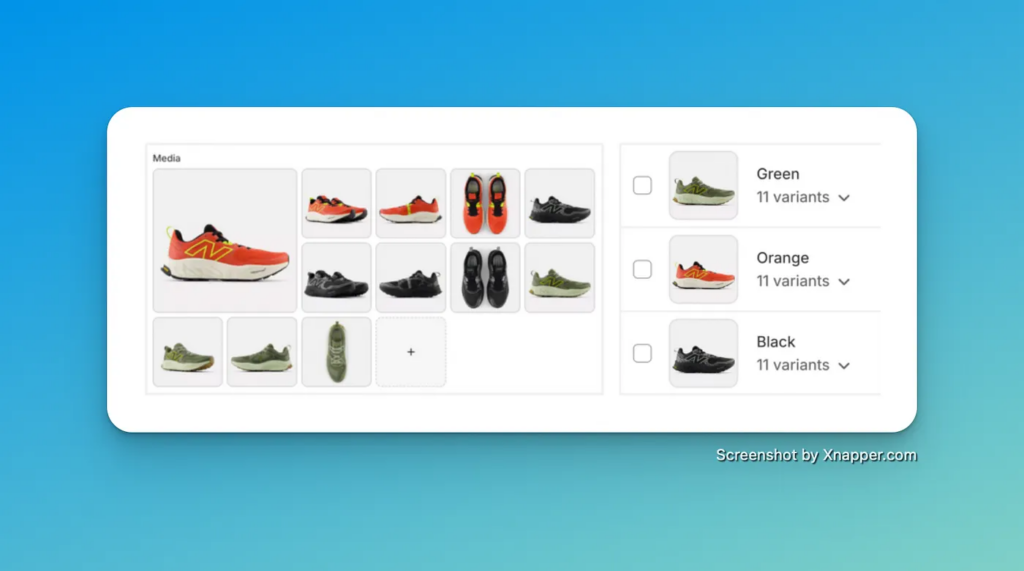Expand the Green 11 variants chevron

(844, 198)
